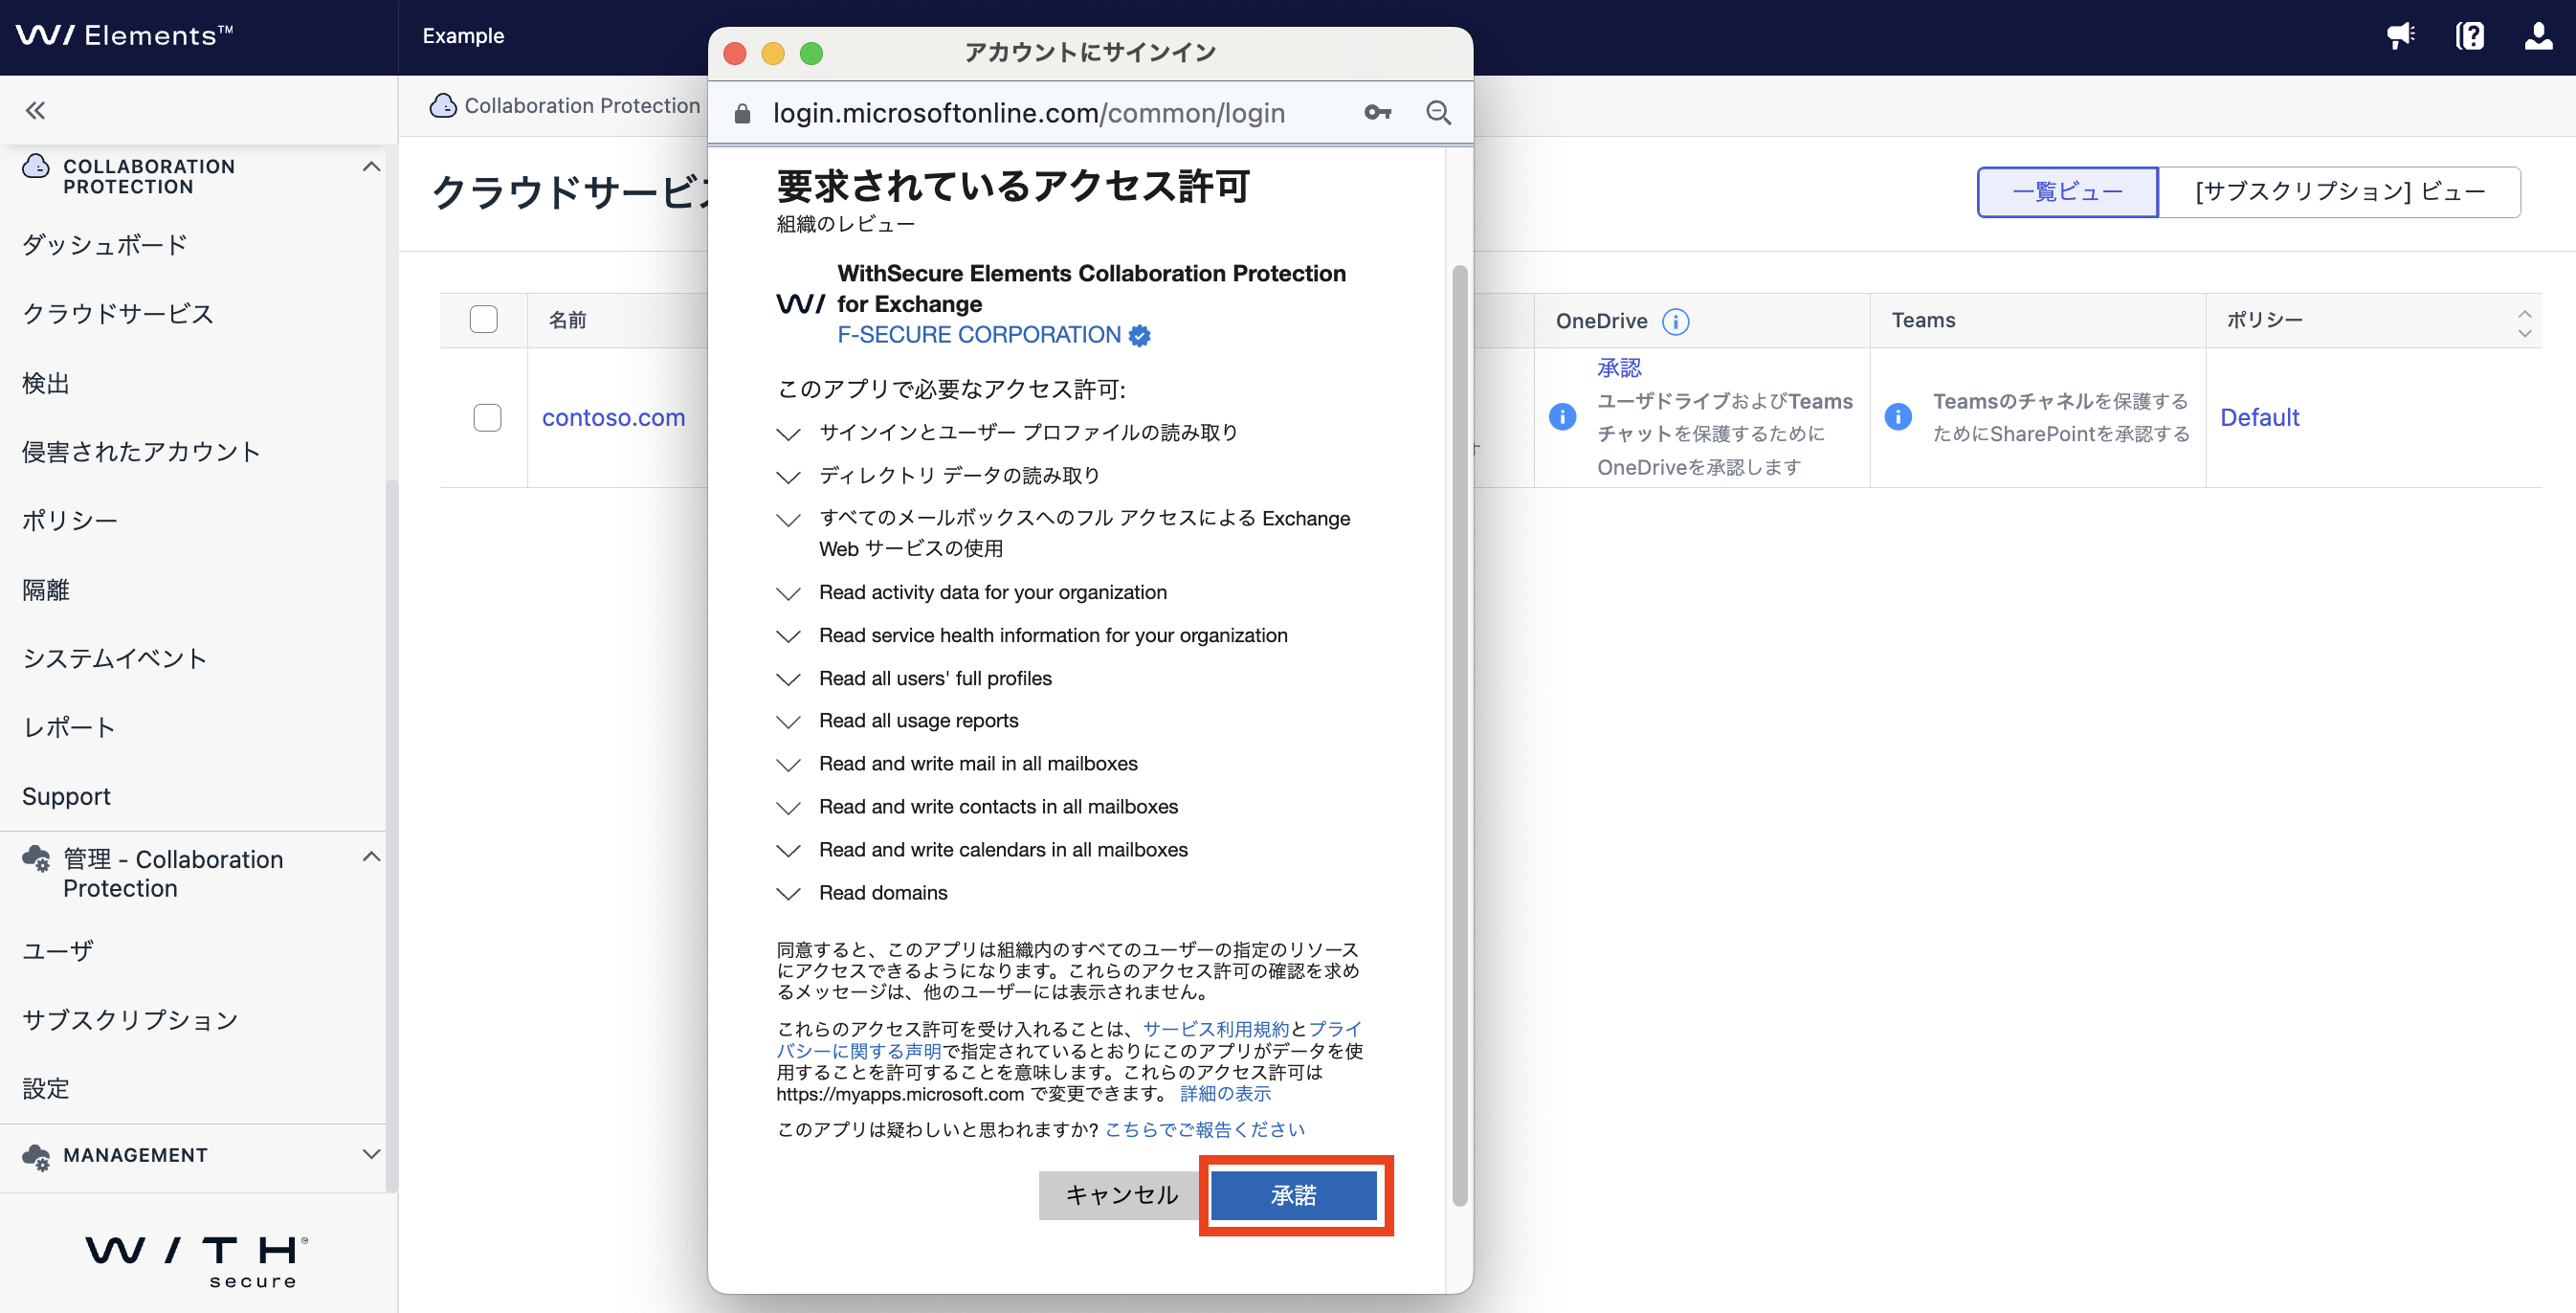
Task: Close the sign-in window with red button
Action: click(735, 53)
